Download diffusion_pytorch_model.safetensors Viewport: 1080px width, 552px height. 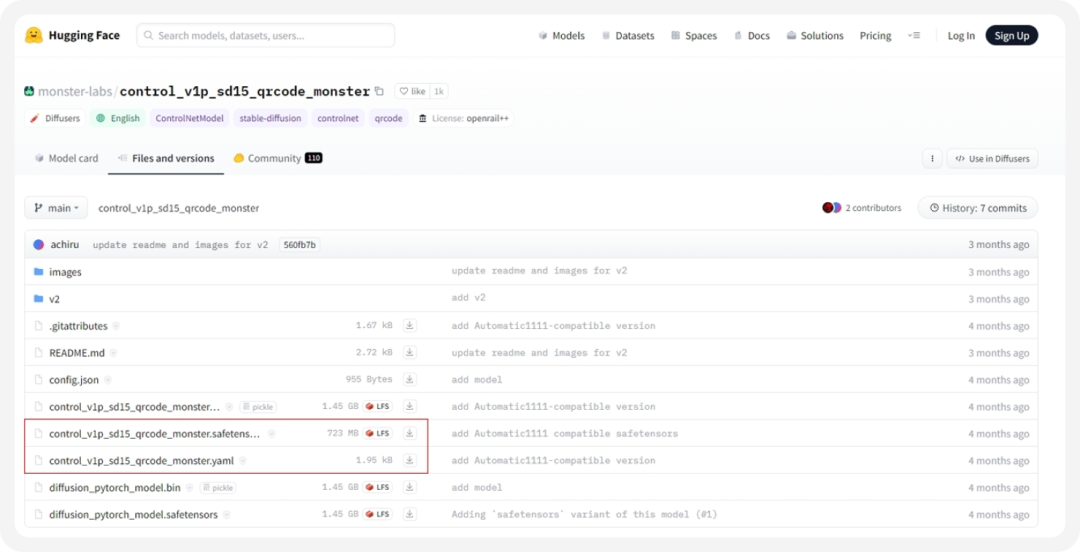410,514
